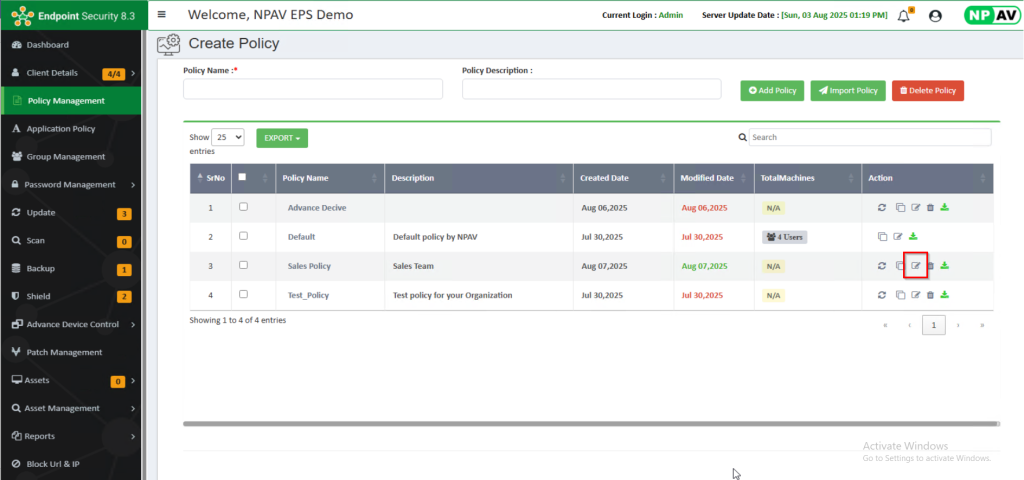Open Group Management in the sidebar

tap(65, 157)
